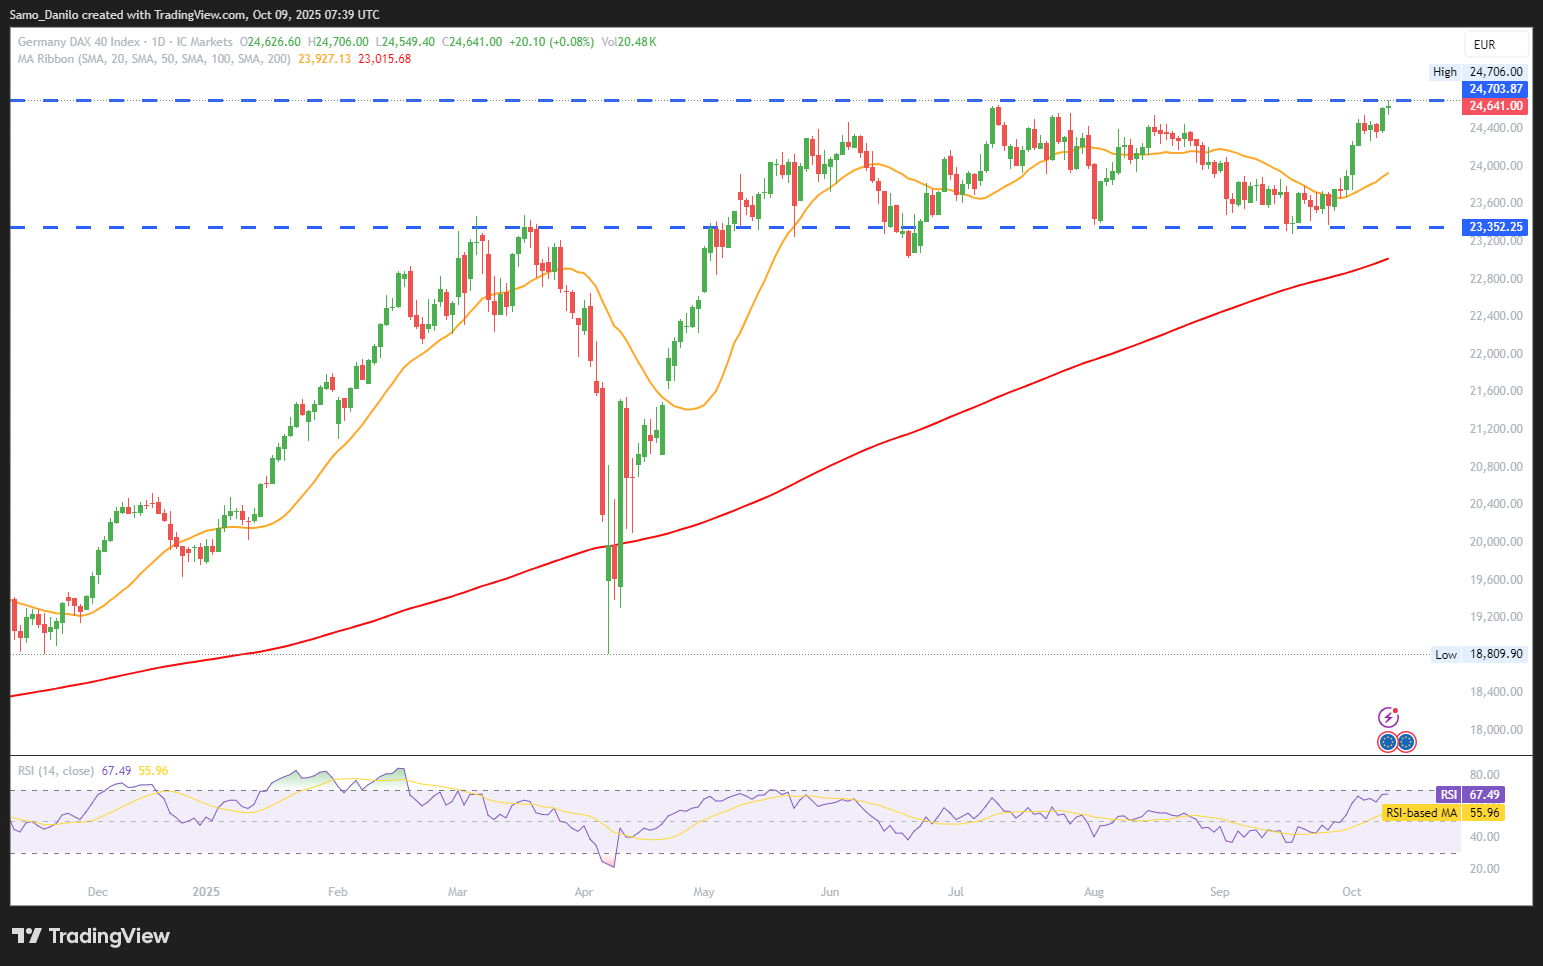Click the orange 23,927.13 SMA value
Image resolution: width=1543 pixels, height=966 pixels.
tap(324, 59)
